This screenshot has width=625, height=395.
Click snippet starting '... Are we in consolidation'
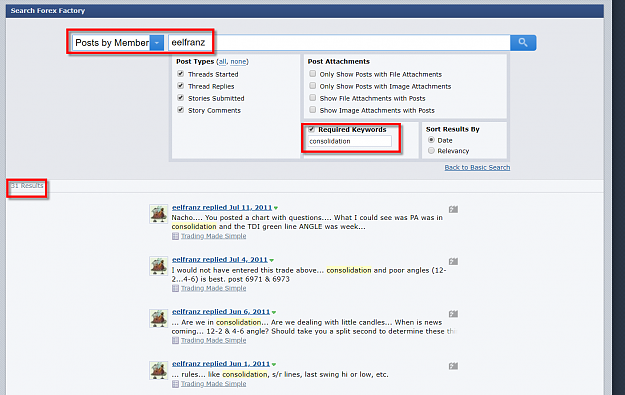tap(313, 326)
